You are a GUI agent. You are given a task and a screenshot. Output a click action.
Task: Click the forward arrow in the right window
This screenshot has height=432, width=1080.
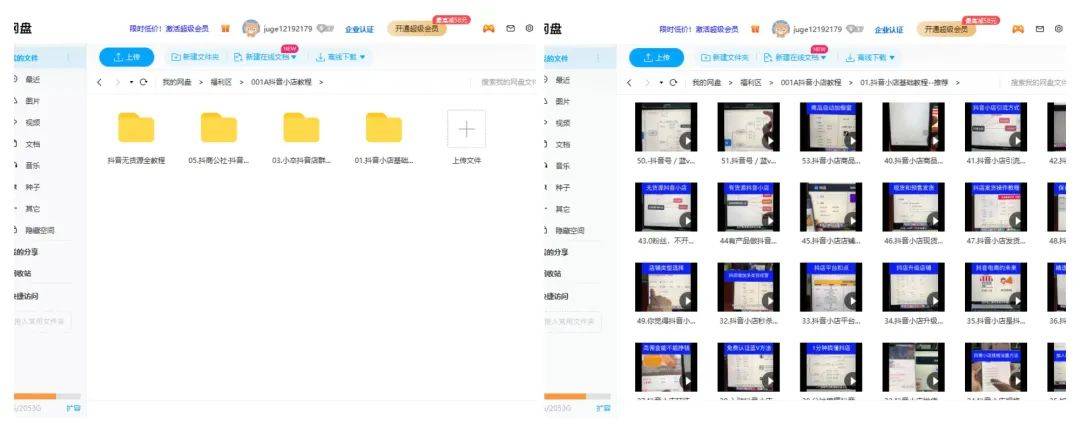click(x=647, y=82)
